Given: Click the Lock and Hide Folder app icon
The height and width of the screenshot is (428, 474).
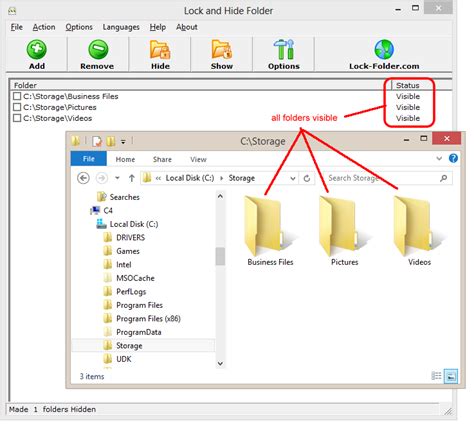Looking at the screenshot, I should (12, 11).
